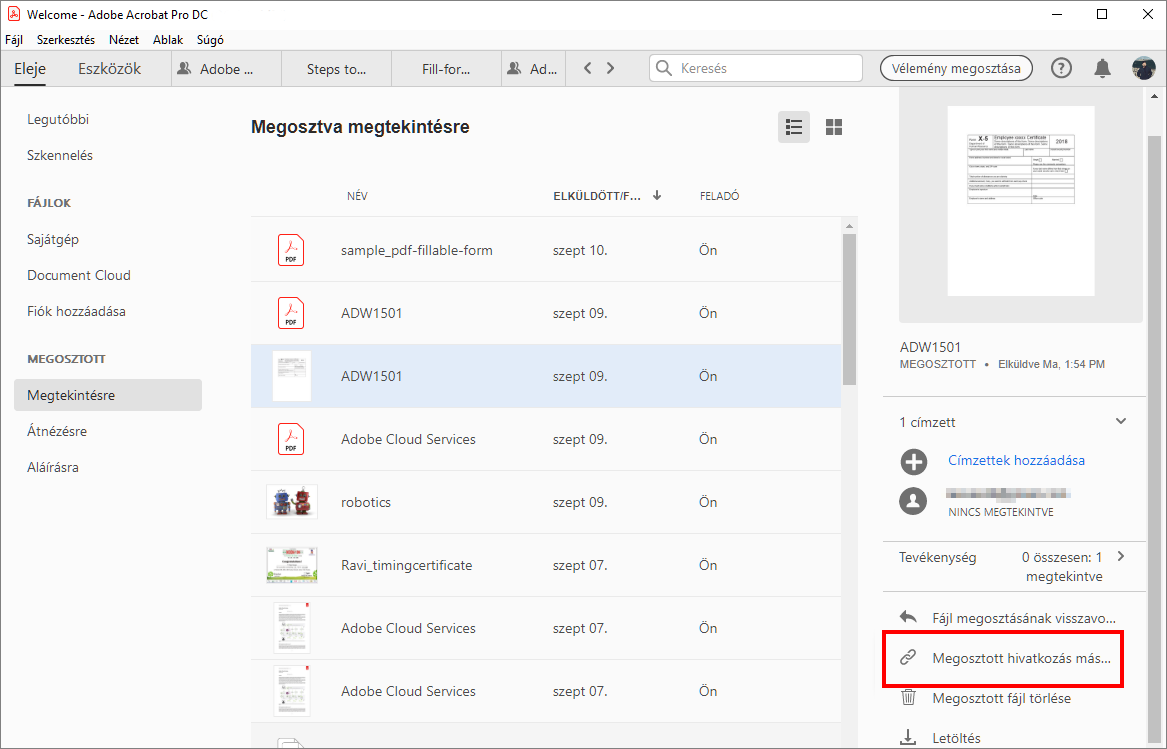Click the user profile avatar
Viewport: 1167px width, 749px height.
[1144, 68]
